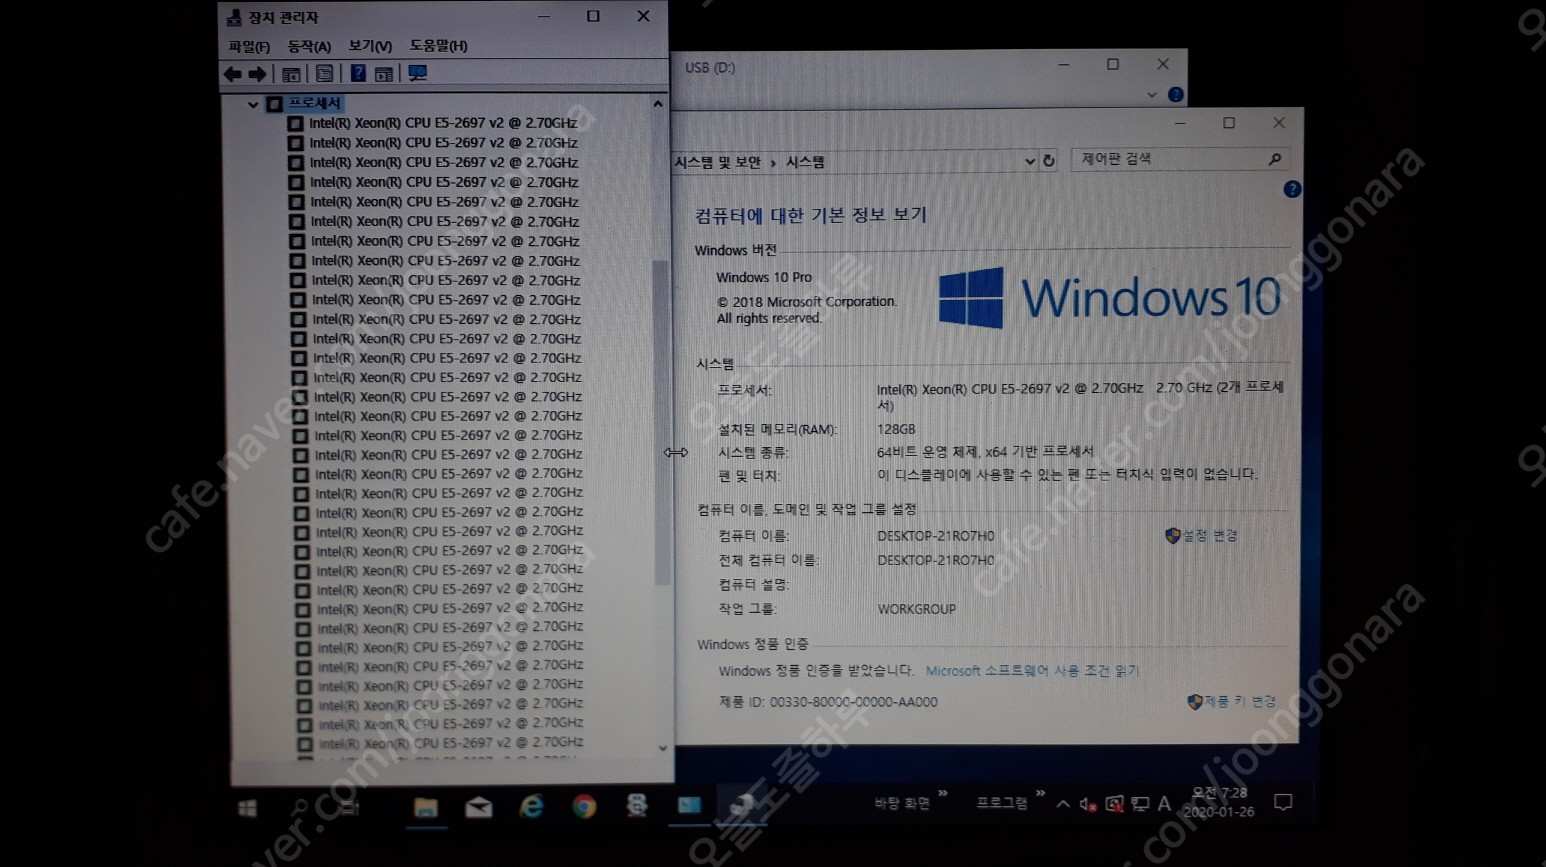Open Properties from Device Manager toolbar
The height and width of the screenshot is (867, 1546).
click(x=325, y=74)
